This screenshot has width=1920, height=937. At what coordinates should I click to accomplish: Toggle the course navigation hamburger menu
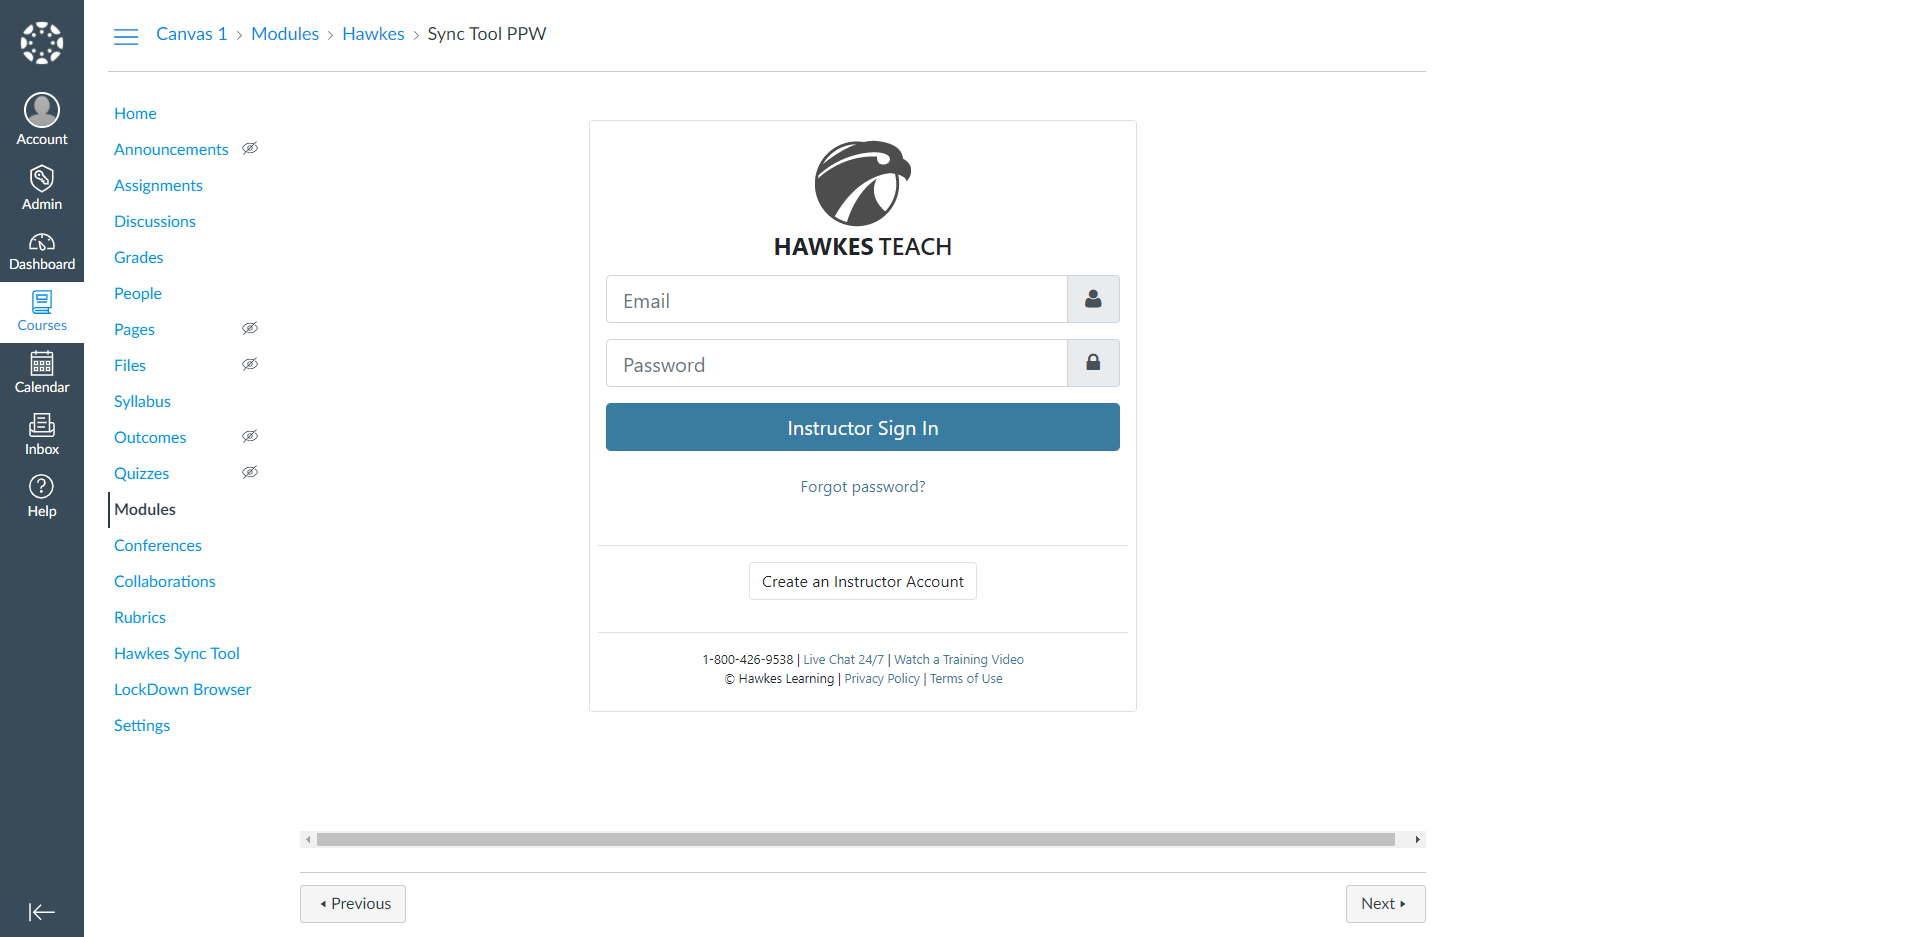(126, 37)
